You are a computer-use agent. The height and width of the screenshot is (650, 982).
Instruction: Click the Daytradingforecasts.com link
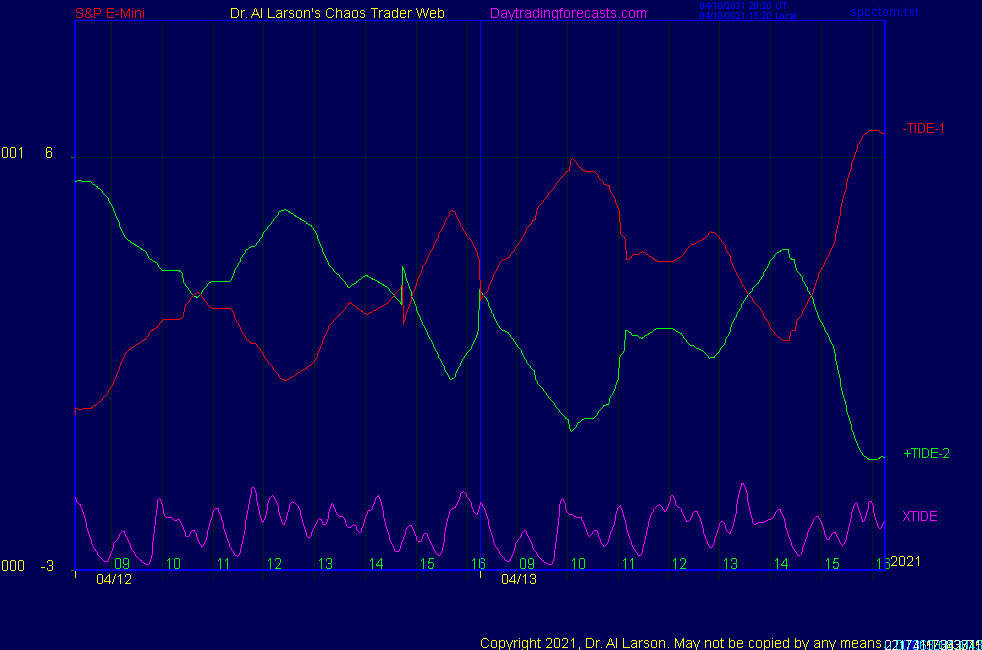pos(568,13)
